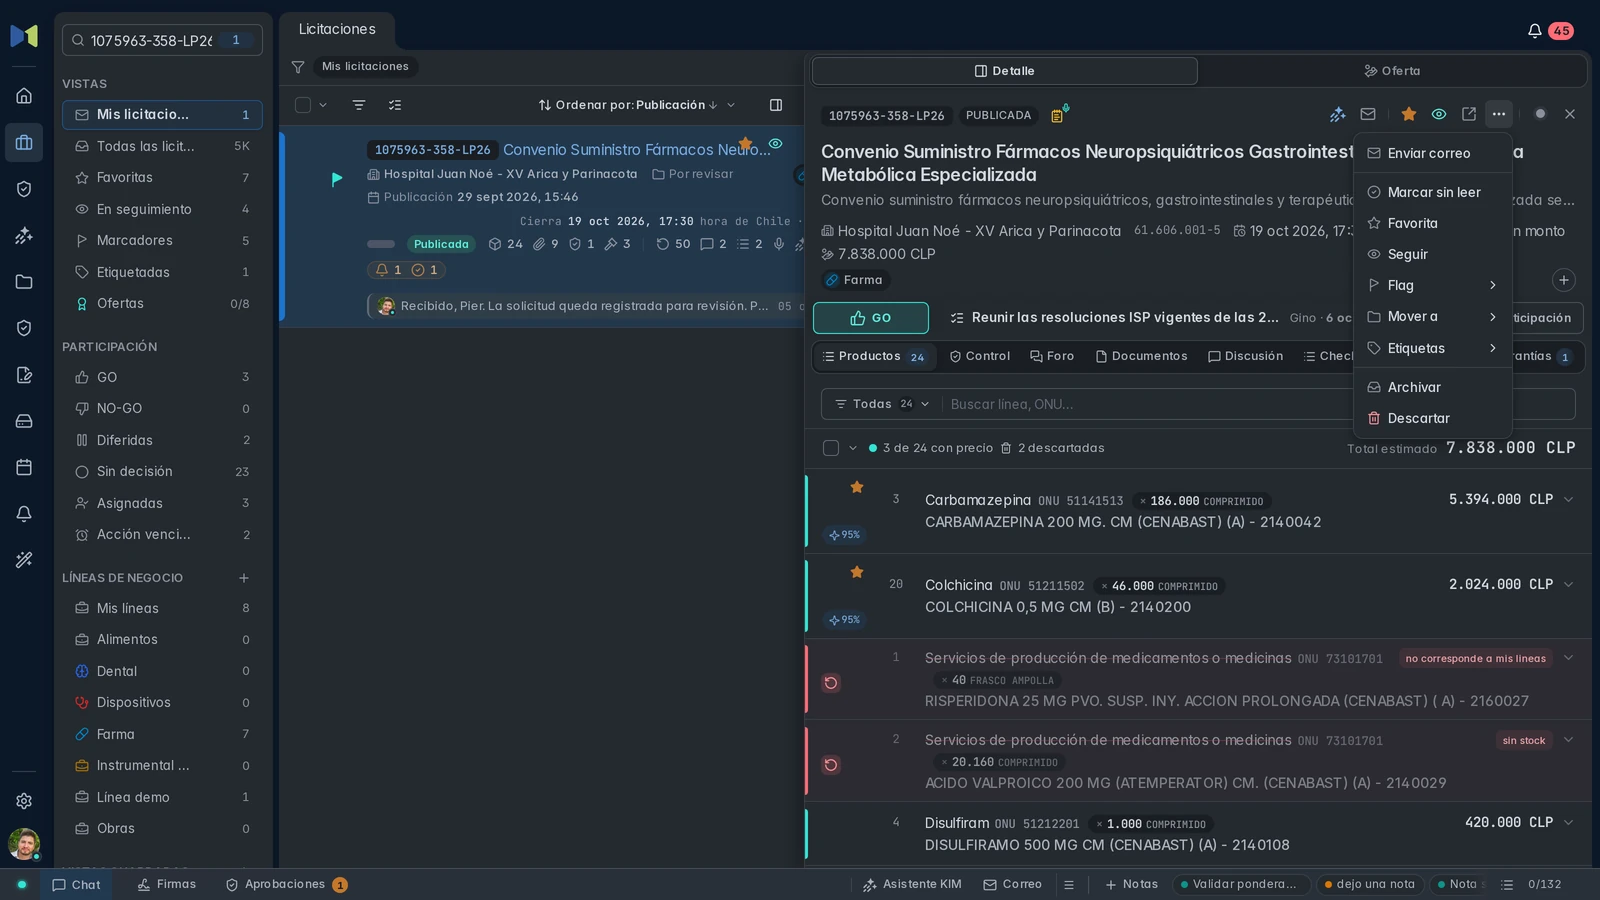Check the products select-all checkbox
Viewport: 1600px width, 900px height.
pyautogui.click(x=831, y=448)
